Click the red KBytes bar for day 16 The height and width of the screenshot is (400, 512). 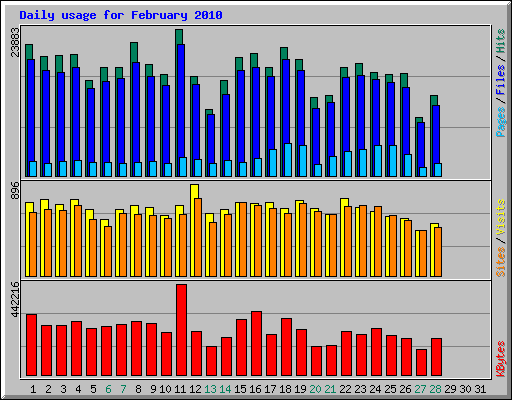(256, 344)
